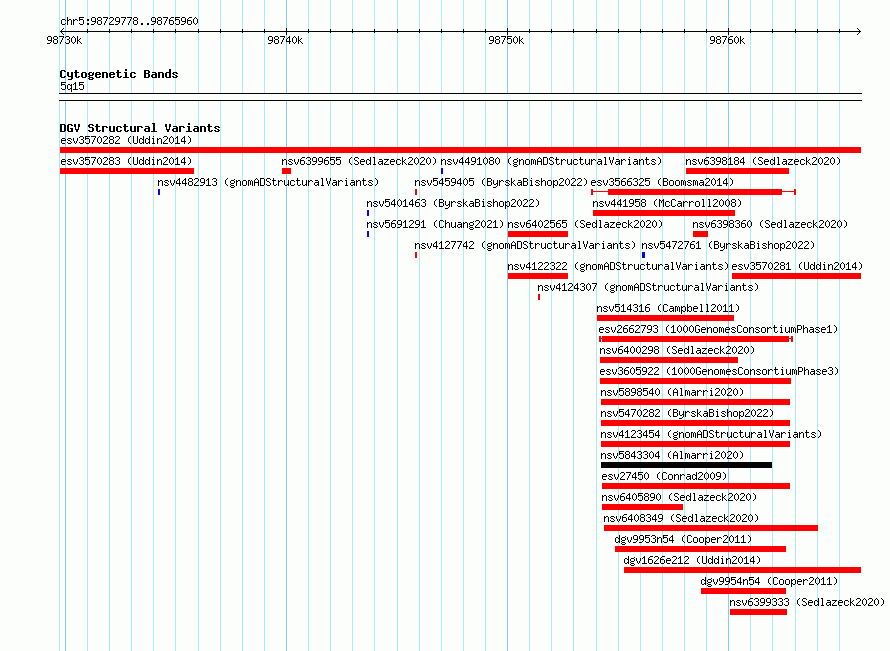
Task: Select nsv6399333 (Sedlazeck2020) label
Action: (x=807, y=602)
